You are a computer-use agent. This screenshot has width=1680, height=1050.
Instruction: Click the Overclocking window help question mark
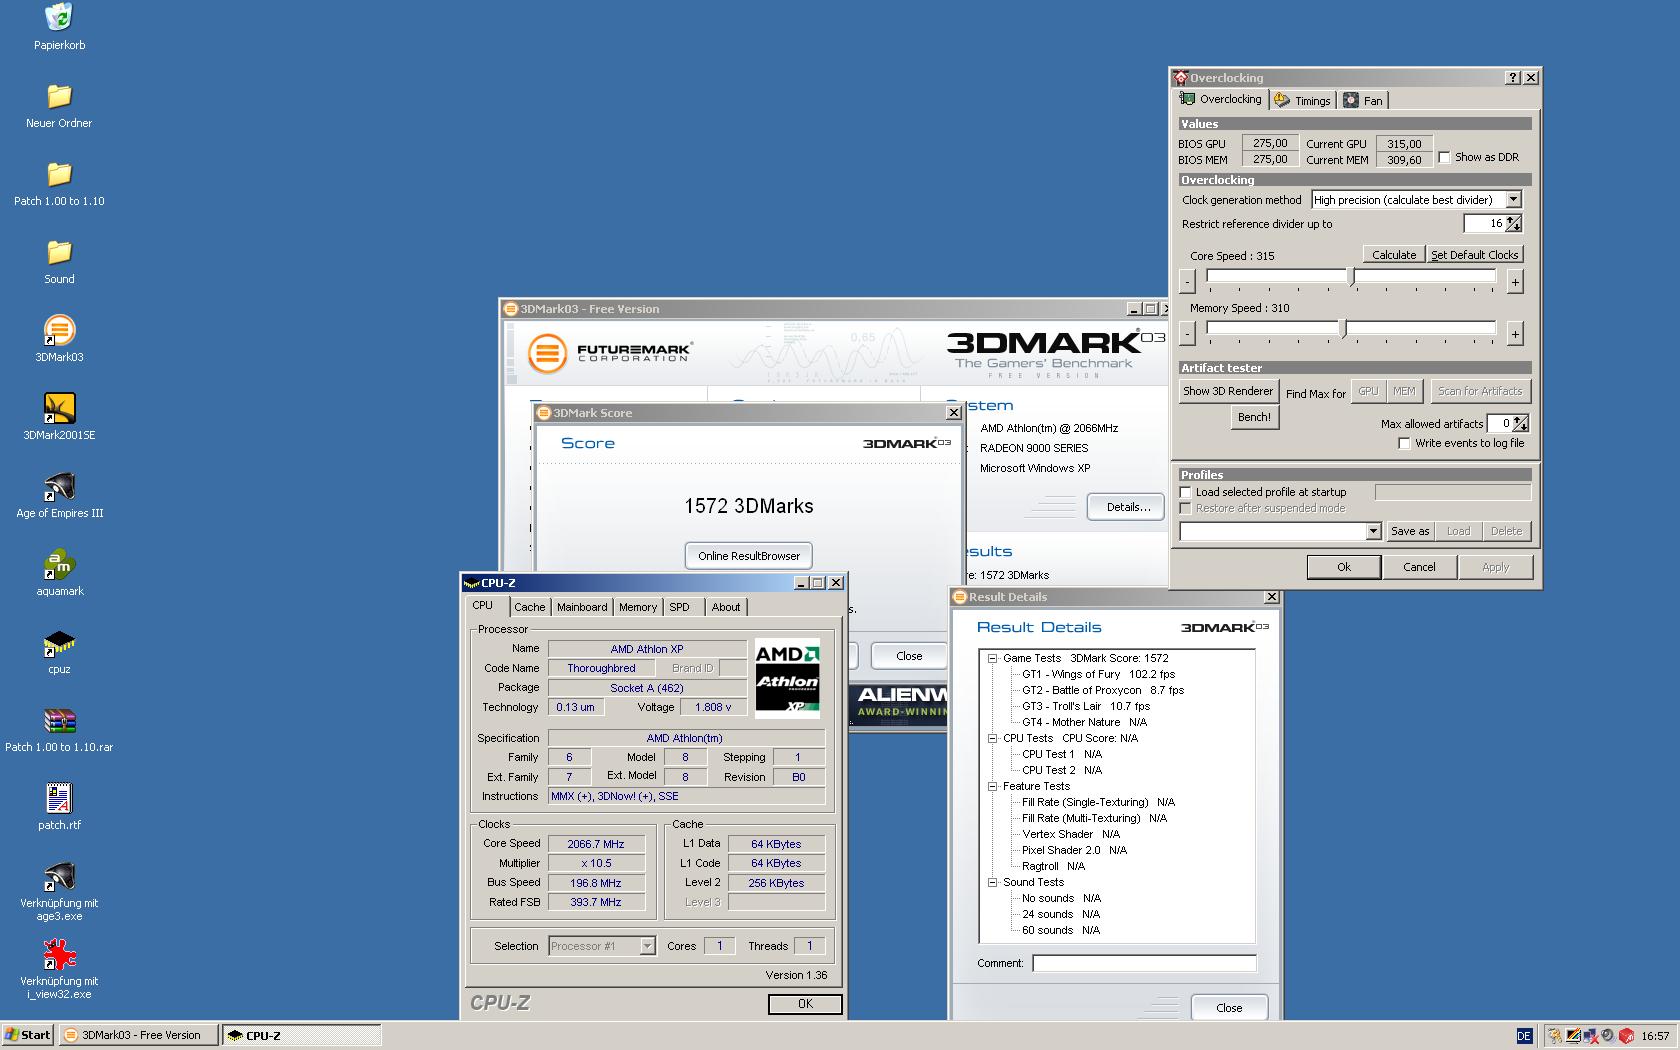pyautogui.click(x=1512, y=77)
